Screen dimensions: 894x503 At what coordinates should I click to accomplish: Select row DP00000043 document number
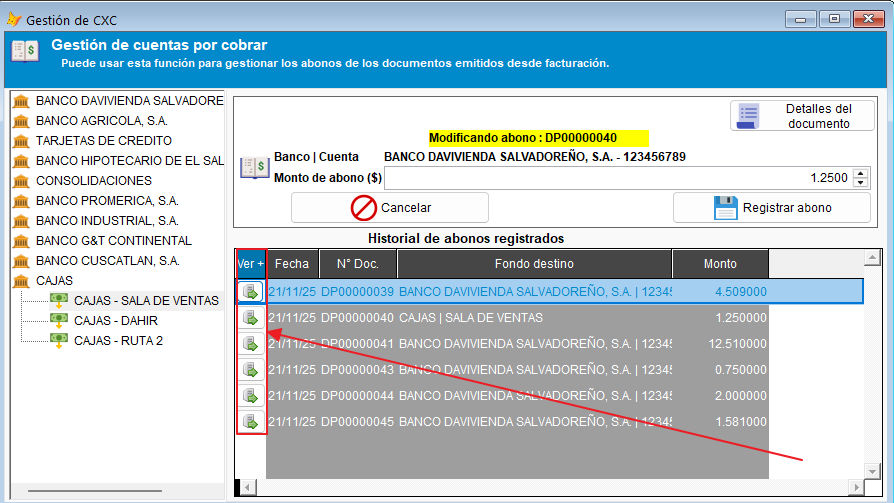pyautogui.click(x=357, y=370)
